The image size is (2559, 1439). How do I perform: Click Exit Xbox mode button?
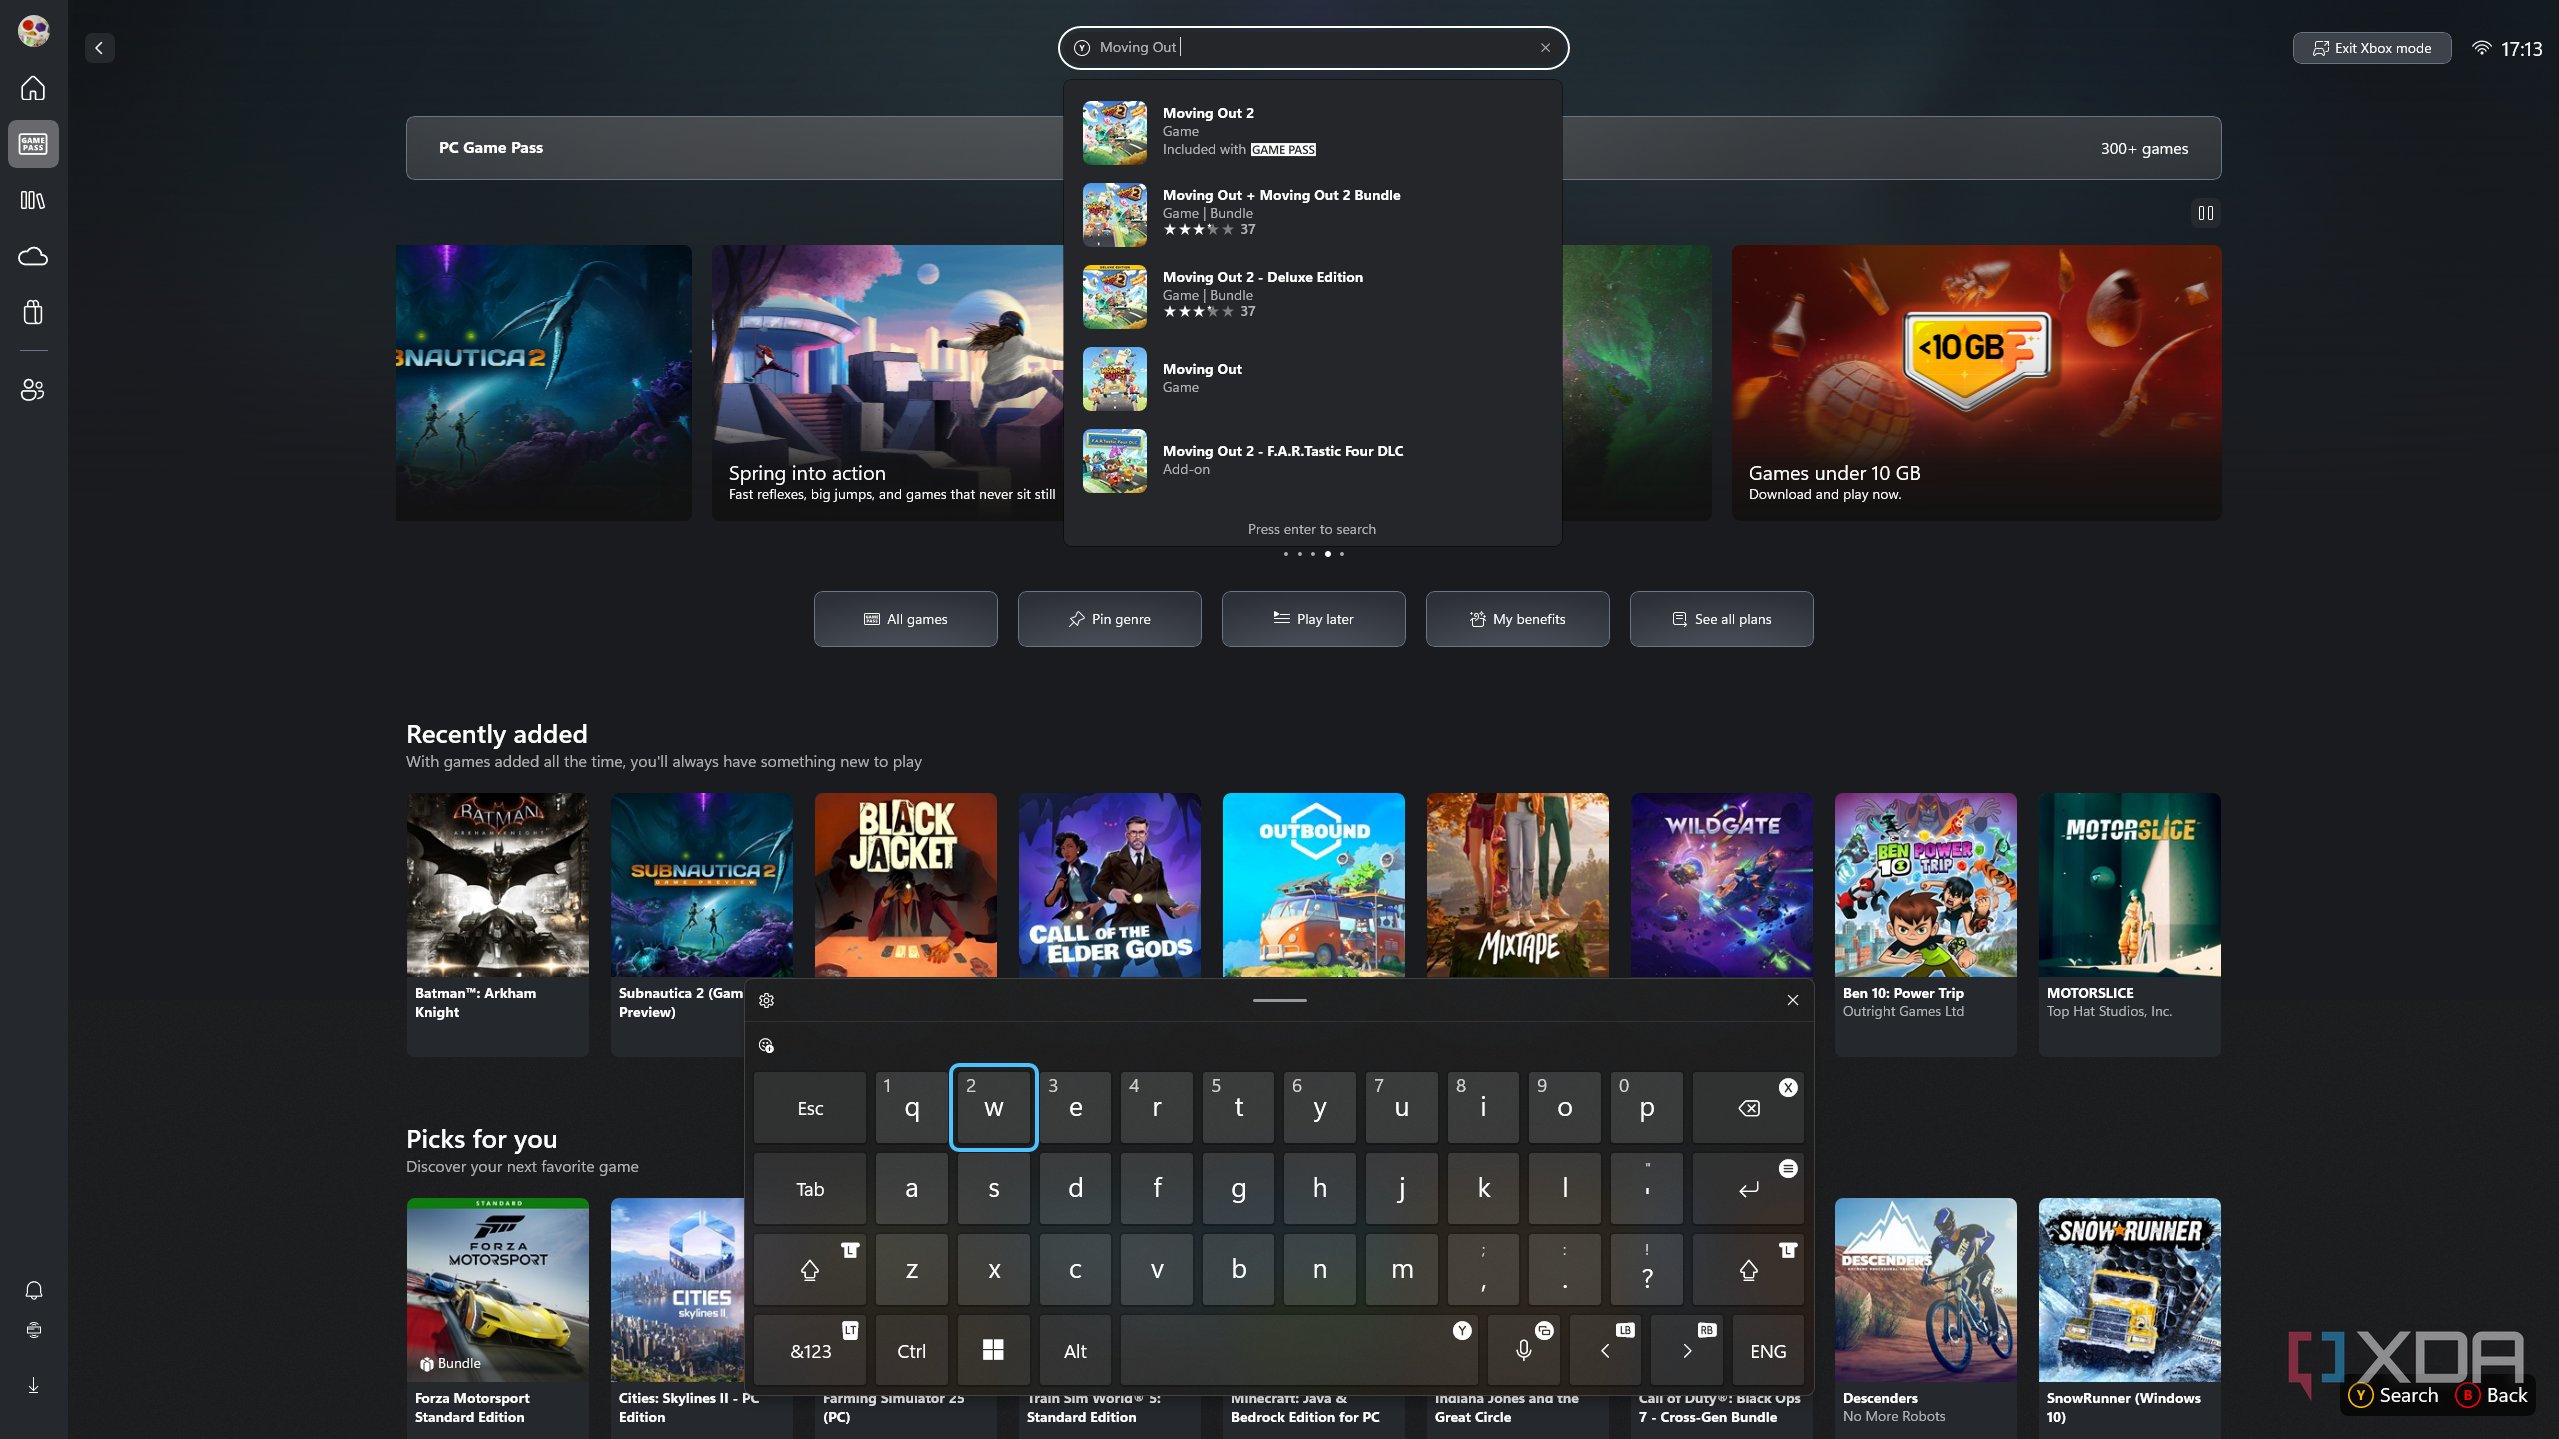tap(2371, 48)
